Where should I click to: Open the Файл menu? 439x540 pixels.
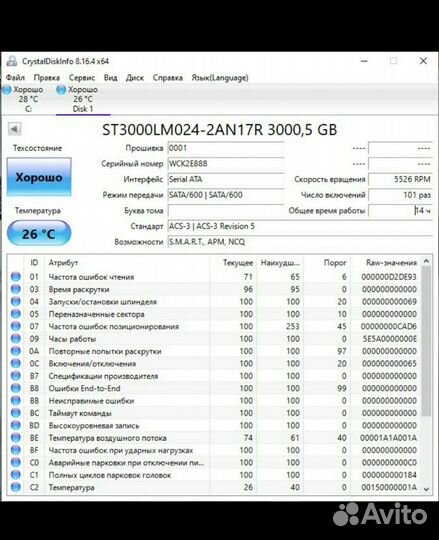coord(15,78)
